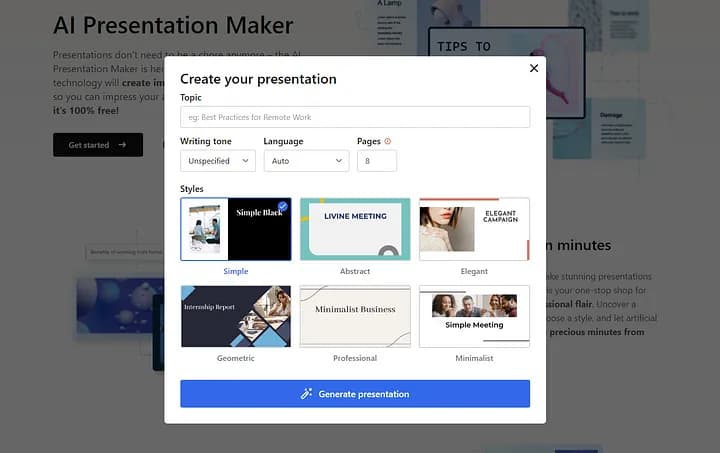Click the Topic input field

(355, 117)
